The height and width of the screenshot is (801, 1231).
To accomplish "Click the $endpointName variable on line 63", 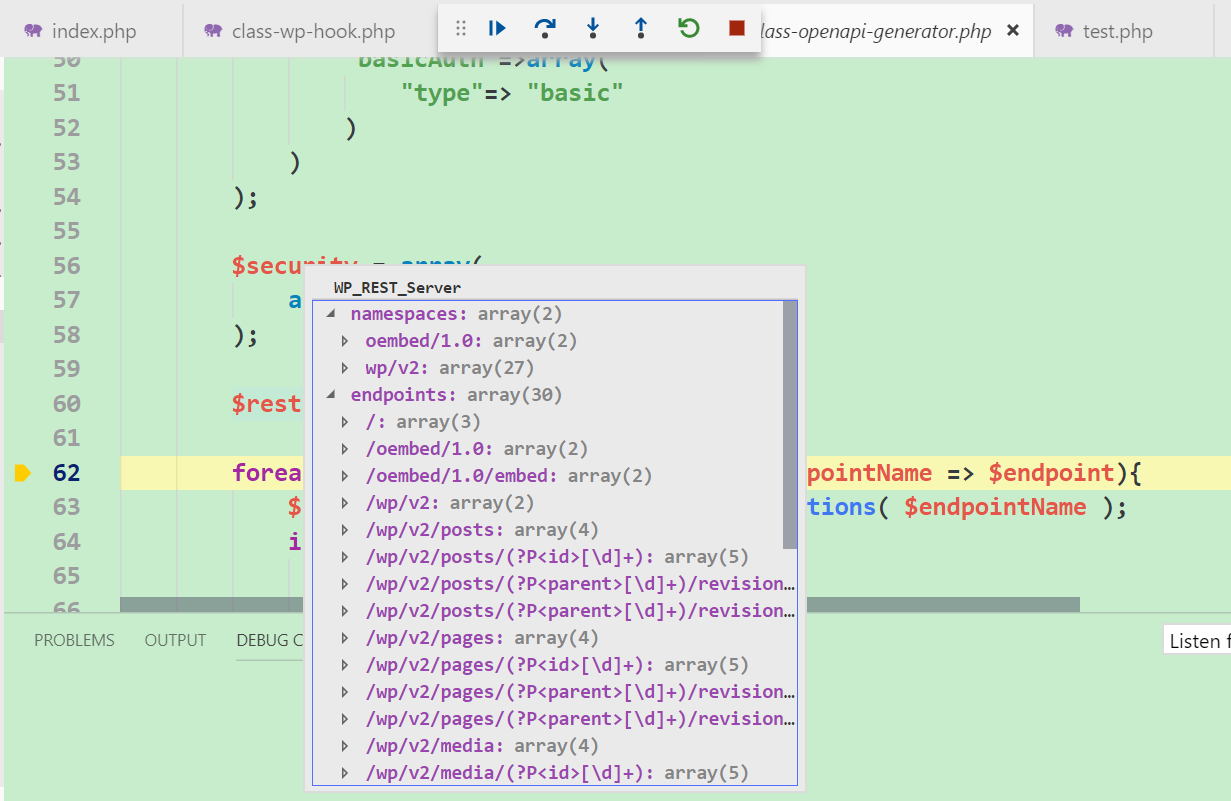I will pos(995,507).
